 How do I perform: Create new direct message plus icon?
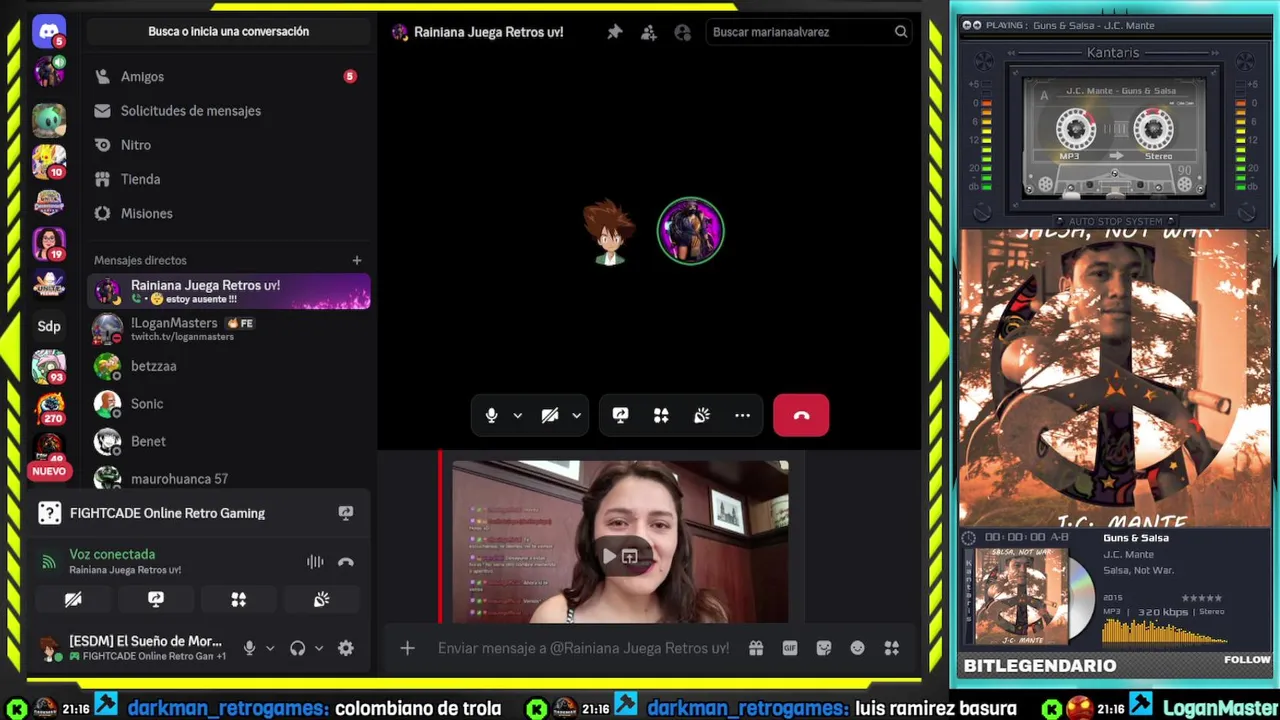(x=356, y=260)
